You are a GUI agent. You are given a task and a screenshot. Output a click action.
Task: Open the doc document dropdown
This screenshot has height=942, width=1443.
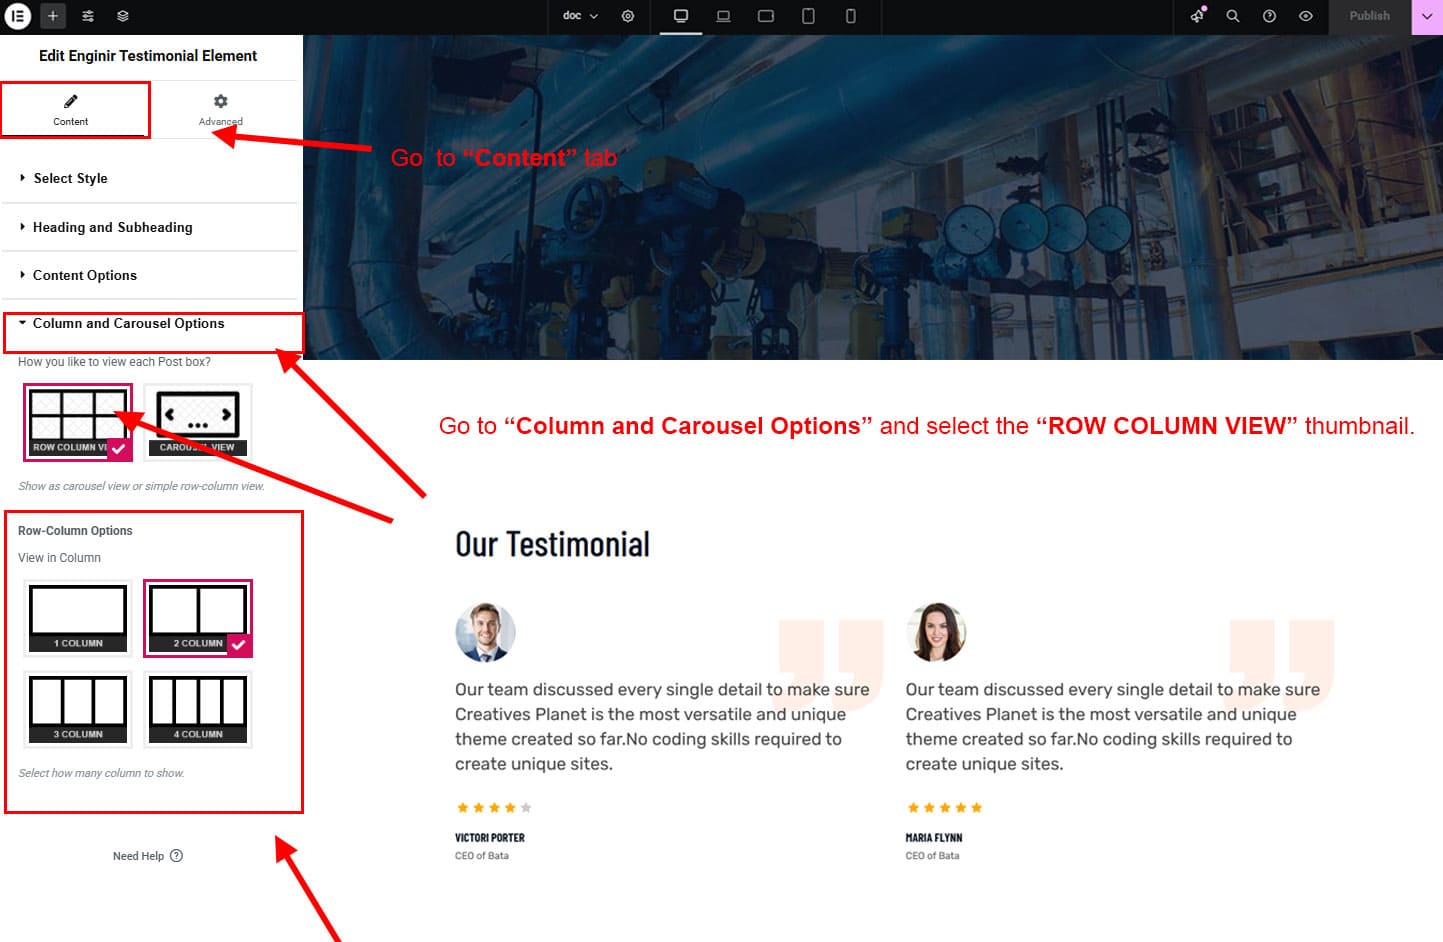(x=580, y=16)
